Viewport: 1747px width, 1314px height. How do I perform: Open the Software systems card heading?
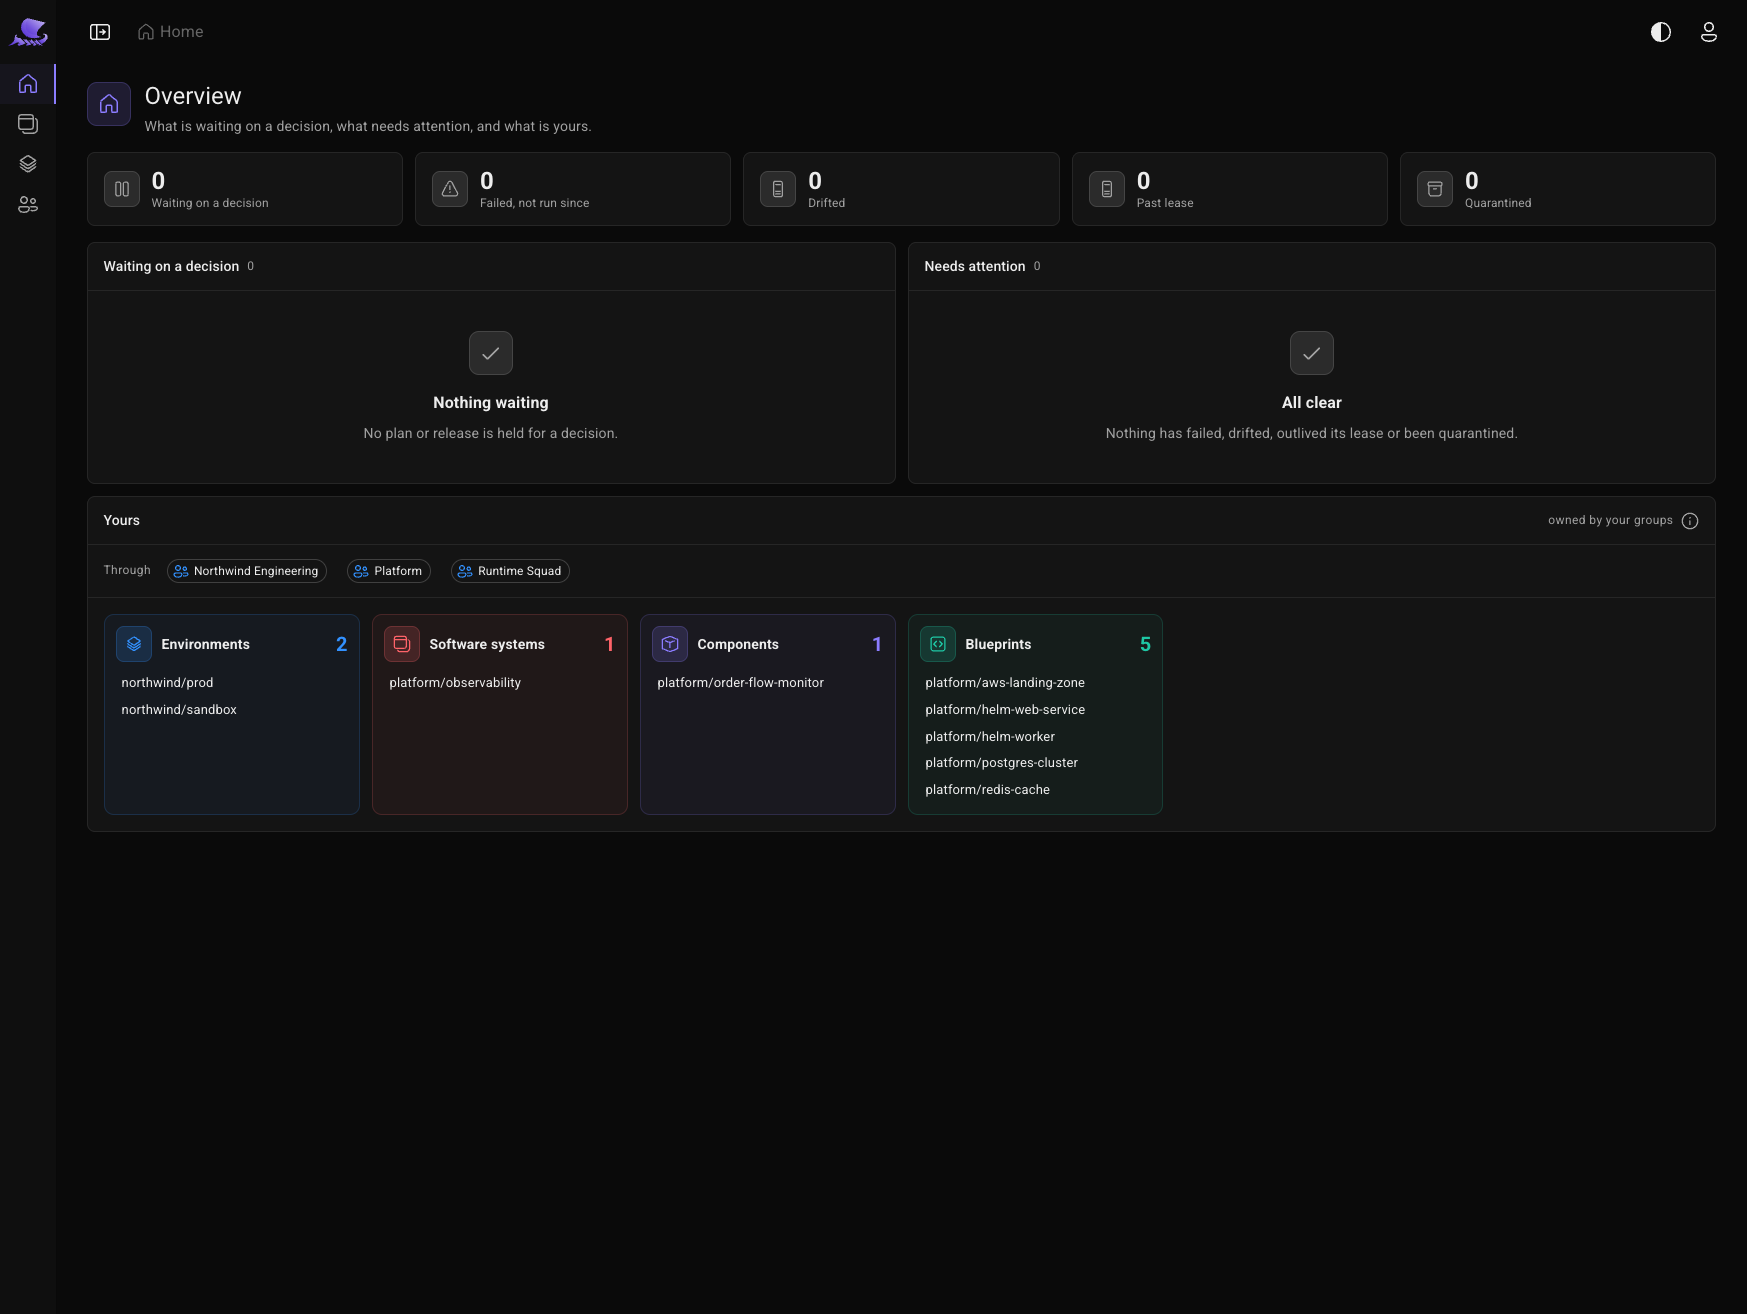pos(487,644)
